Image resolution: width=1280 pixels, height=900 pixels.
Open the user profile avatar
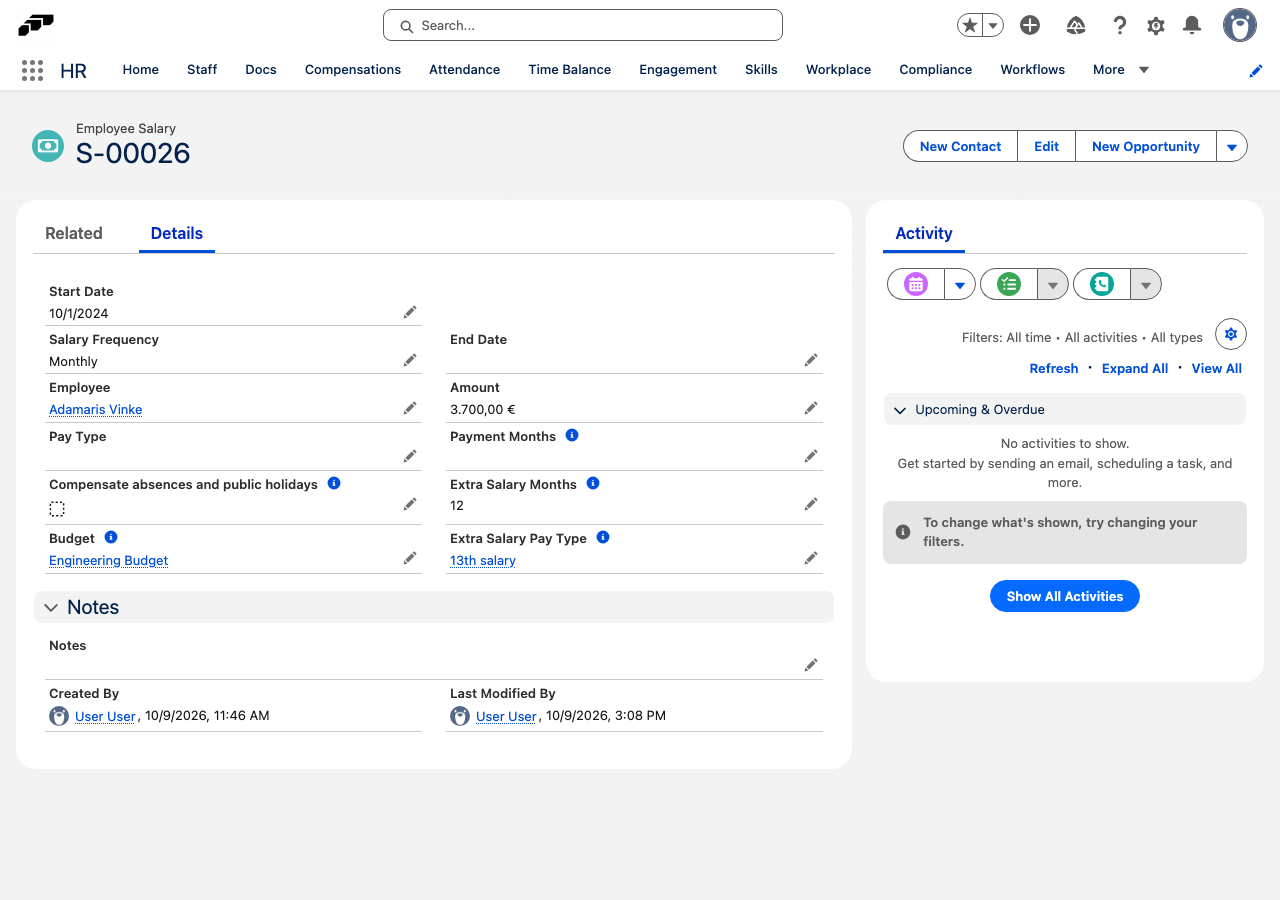[1240, 26]
